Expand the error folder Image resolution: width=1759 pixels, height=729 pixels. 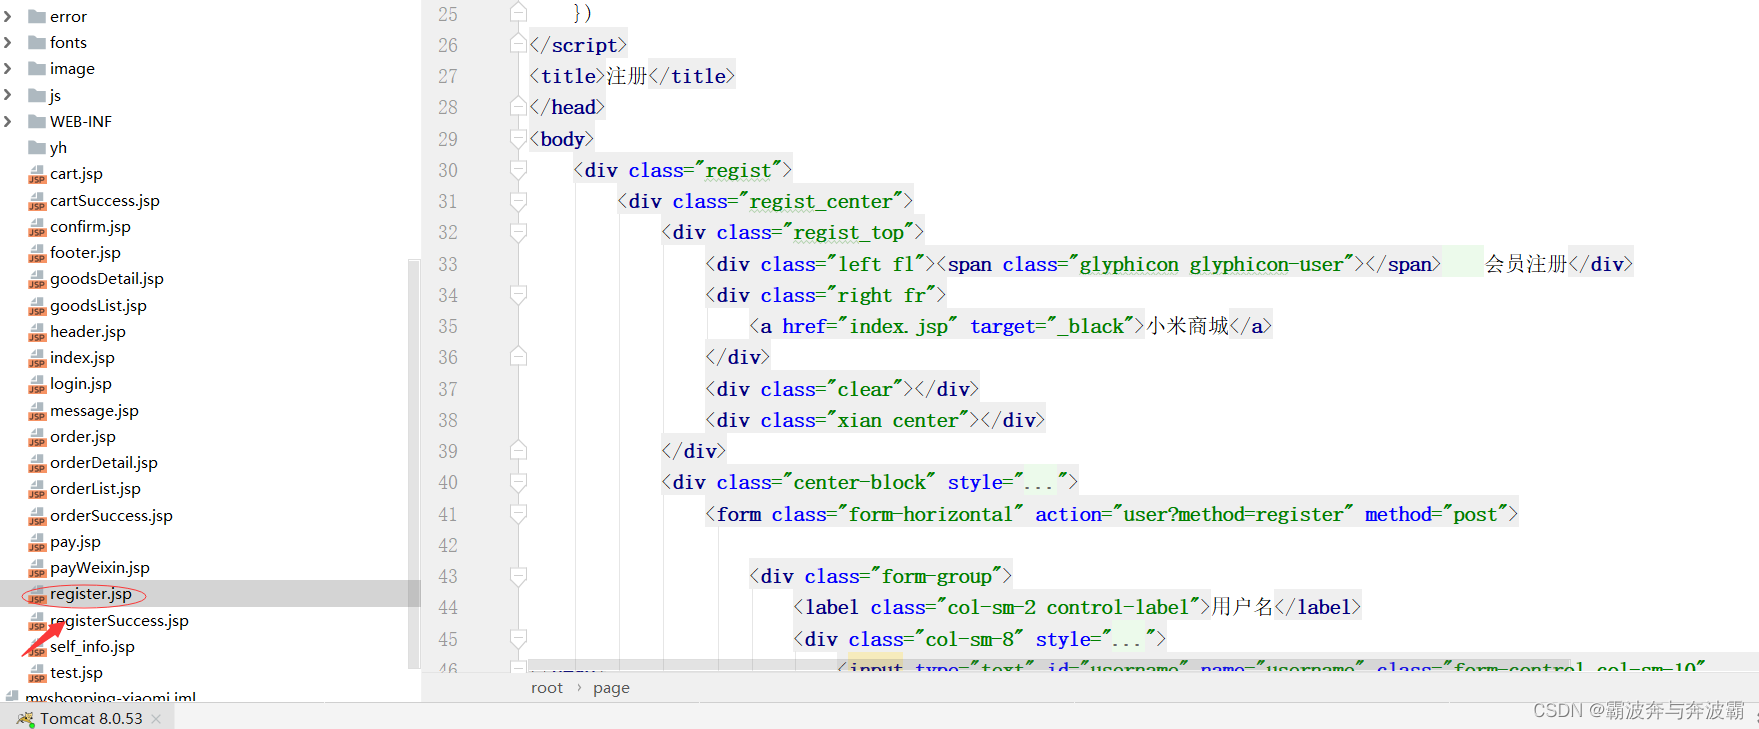coord(8,16)
